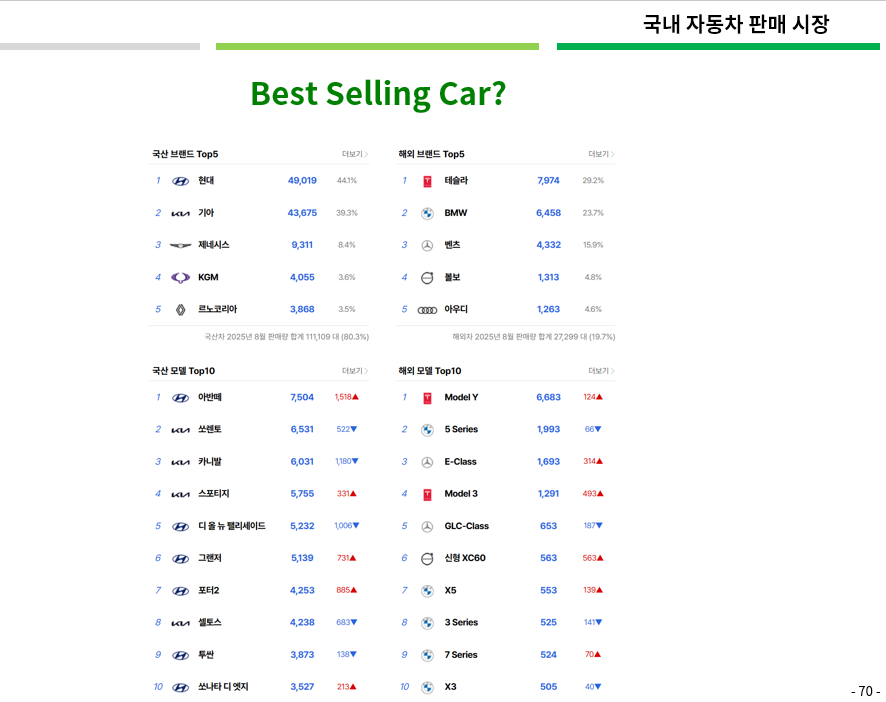Click the Model Y row entry
This screenshot has height=702, width=886.
[x=462, y=397]
